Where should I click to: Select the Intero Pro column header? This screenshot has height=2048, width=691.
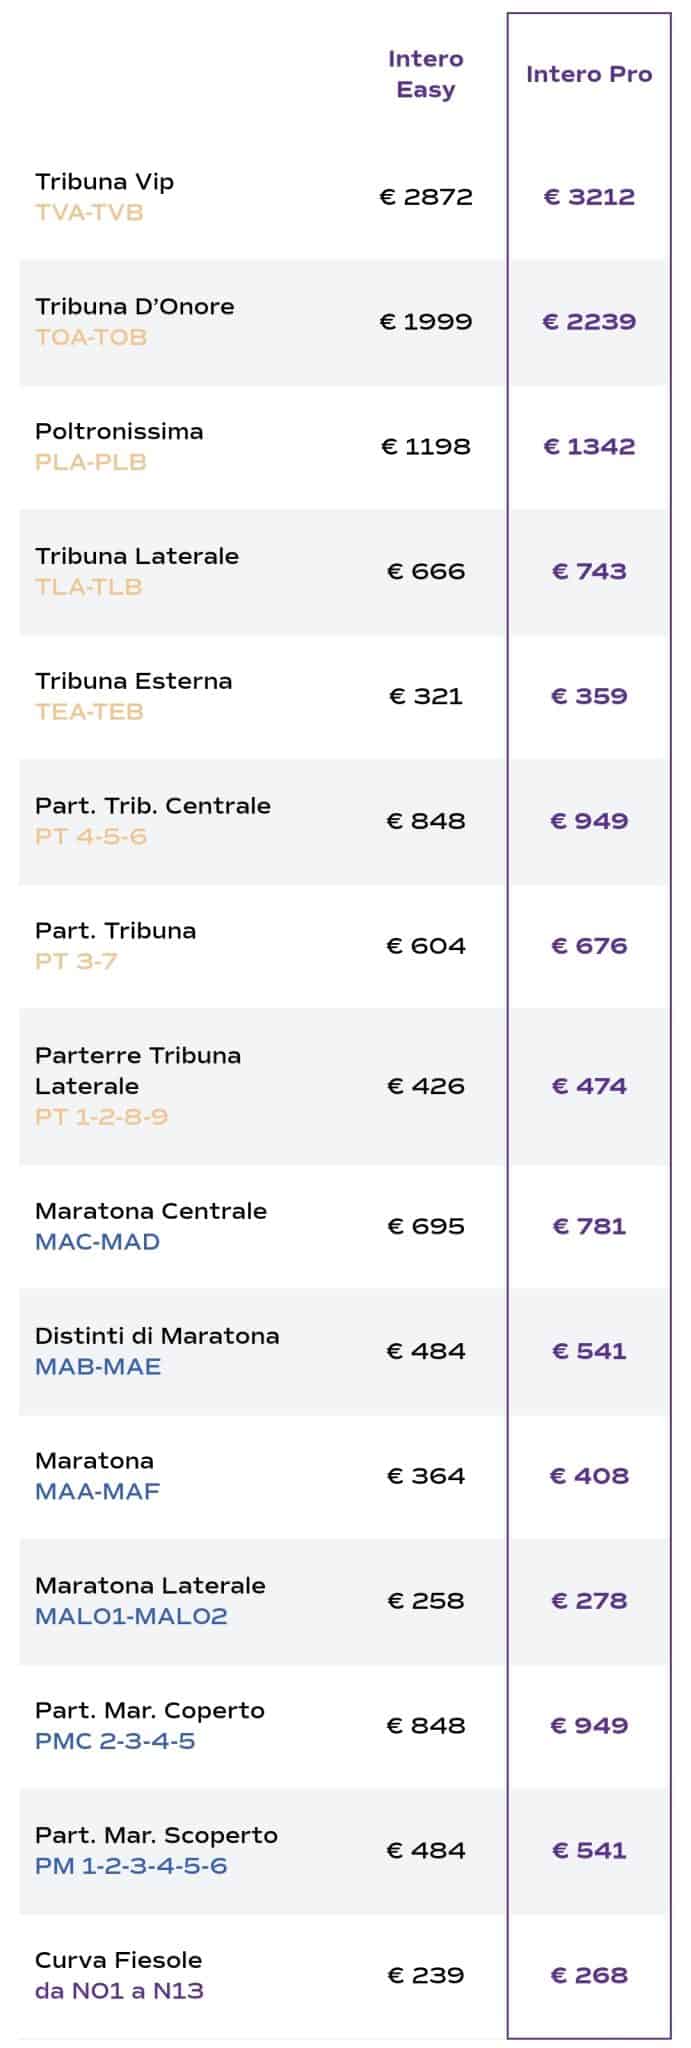[x=588, y=74]
